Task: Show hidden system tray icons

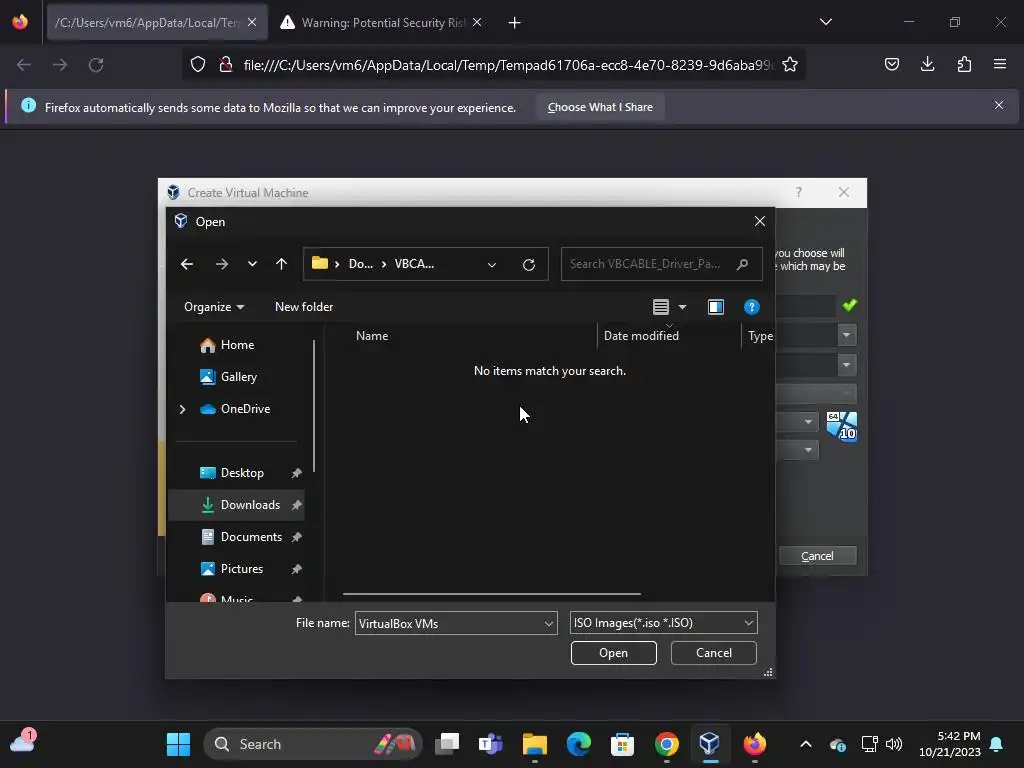Action: [x=806, y=744]
